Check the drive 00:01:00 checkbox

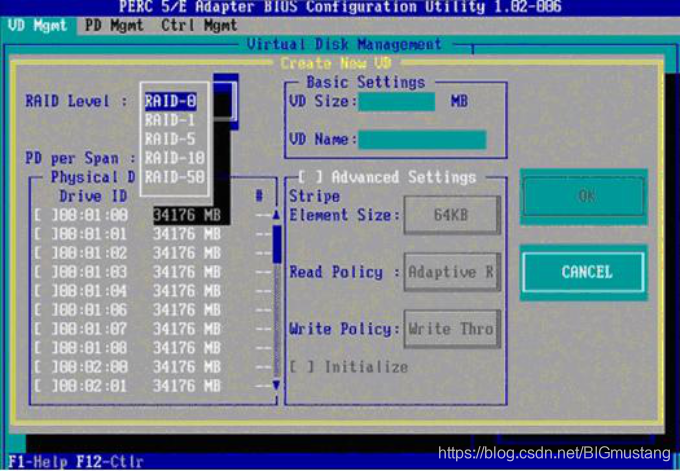pyautogui.click(x=45, y=215)
